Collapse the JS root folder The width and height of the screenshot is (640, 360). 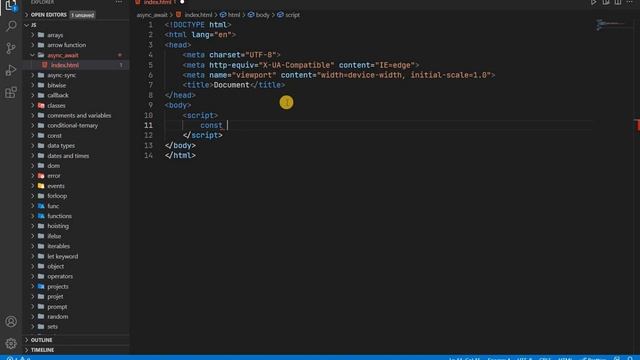point(27,25)
